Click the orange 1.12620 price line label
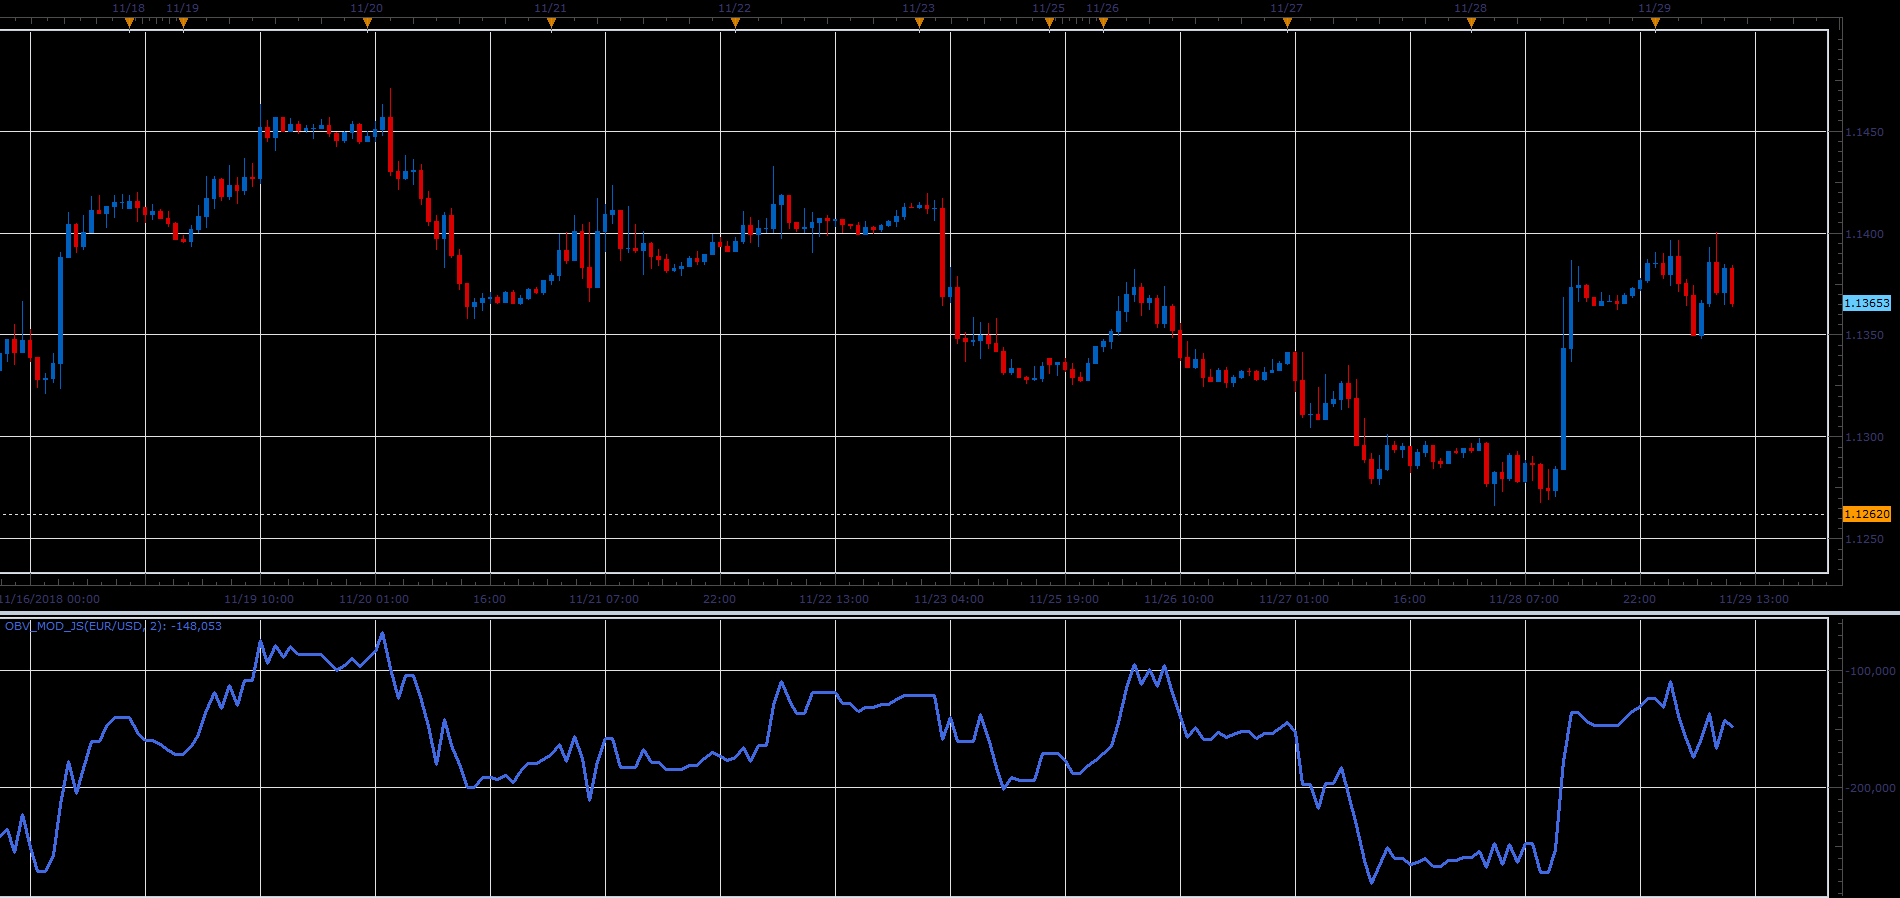Viewport: 1900px width, 898px height. coord(1867,514)
